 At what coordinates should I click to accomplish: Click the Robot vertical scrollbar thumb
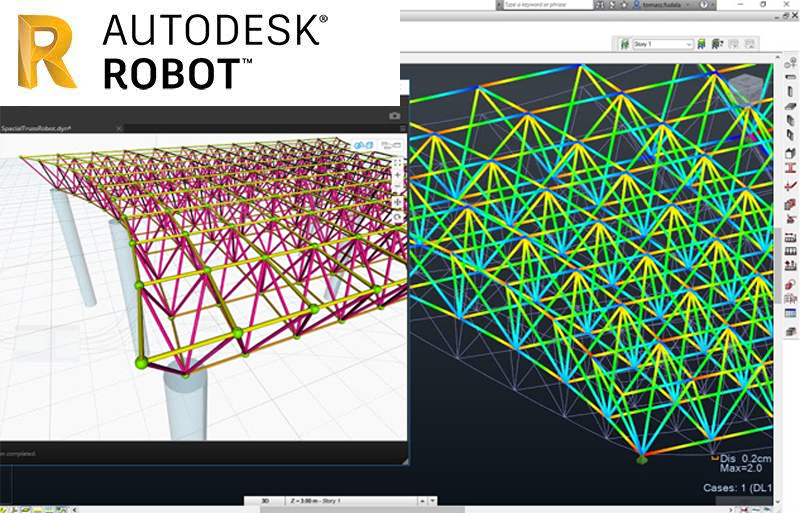pos(778,265)
